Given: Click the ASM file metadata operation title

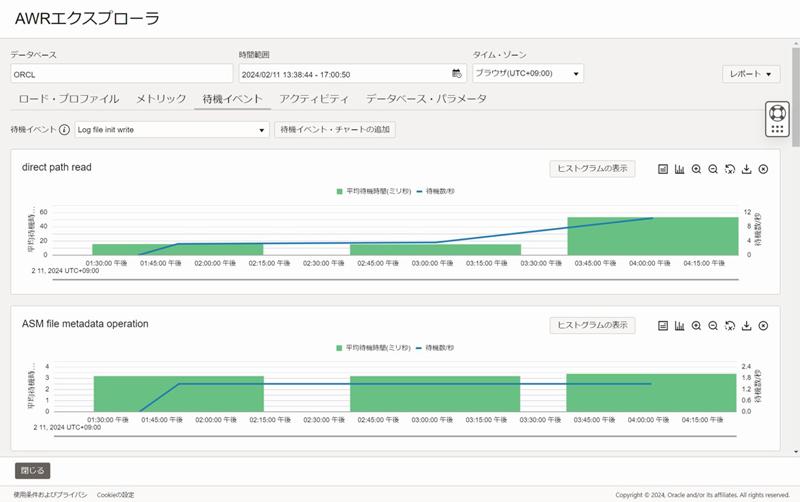Looking at the screenshot, I should 85,324.
